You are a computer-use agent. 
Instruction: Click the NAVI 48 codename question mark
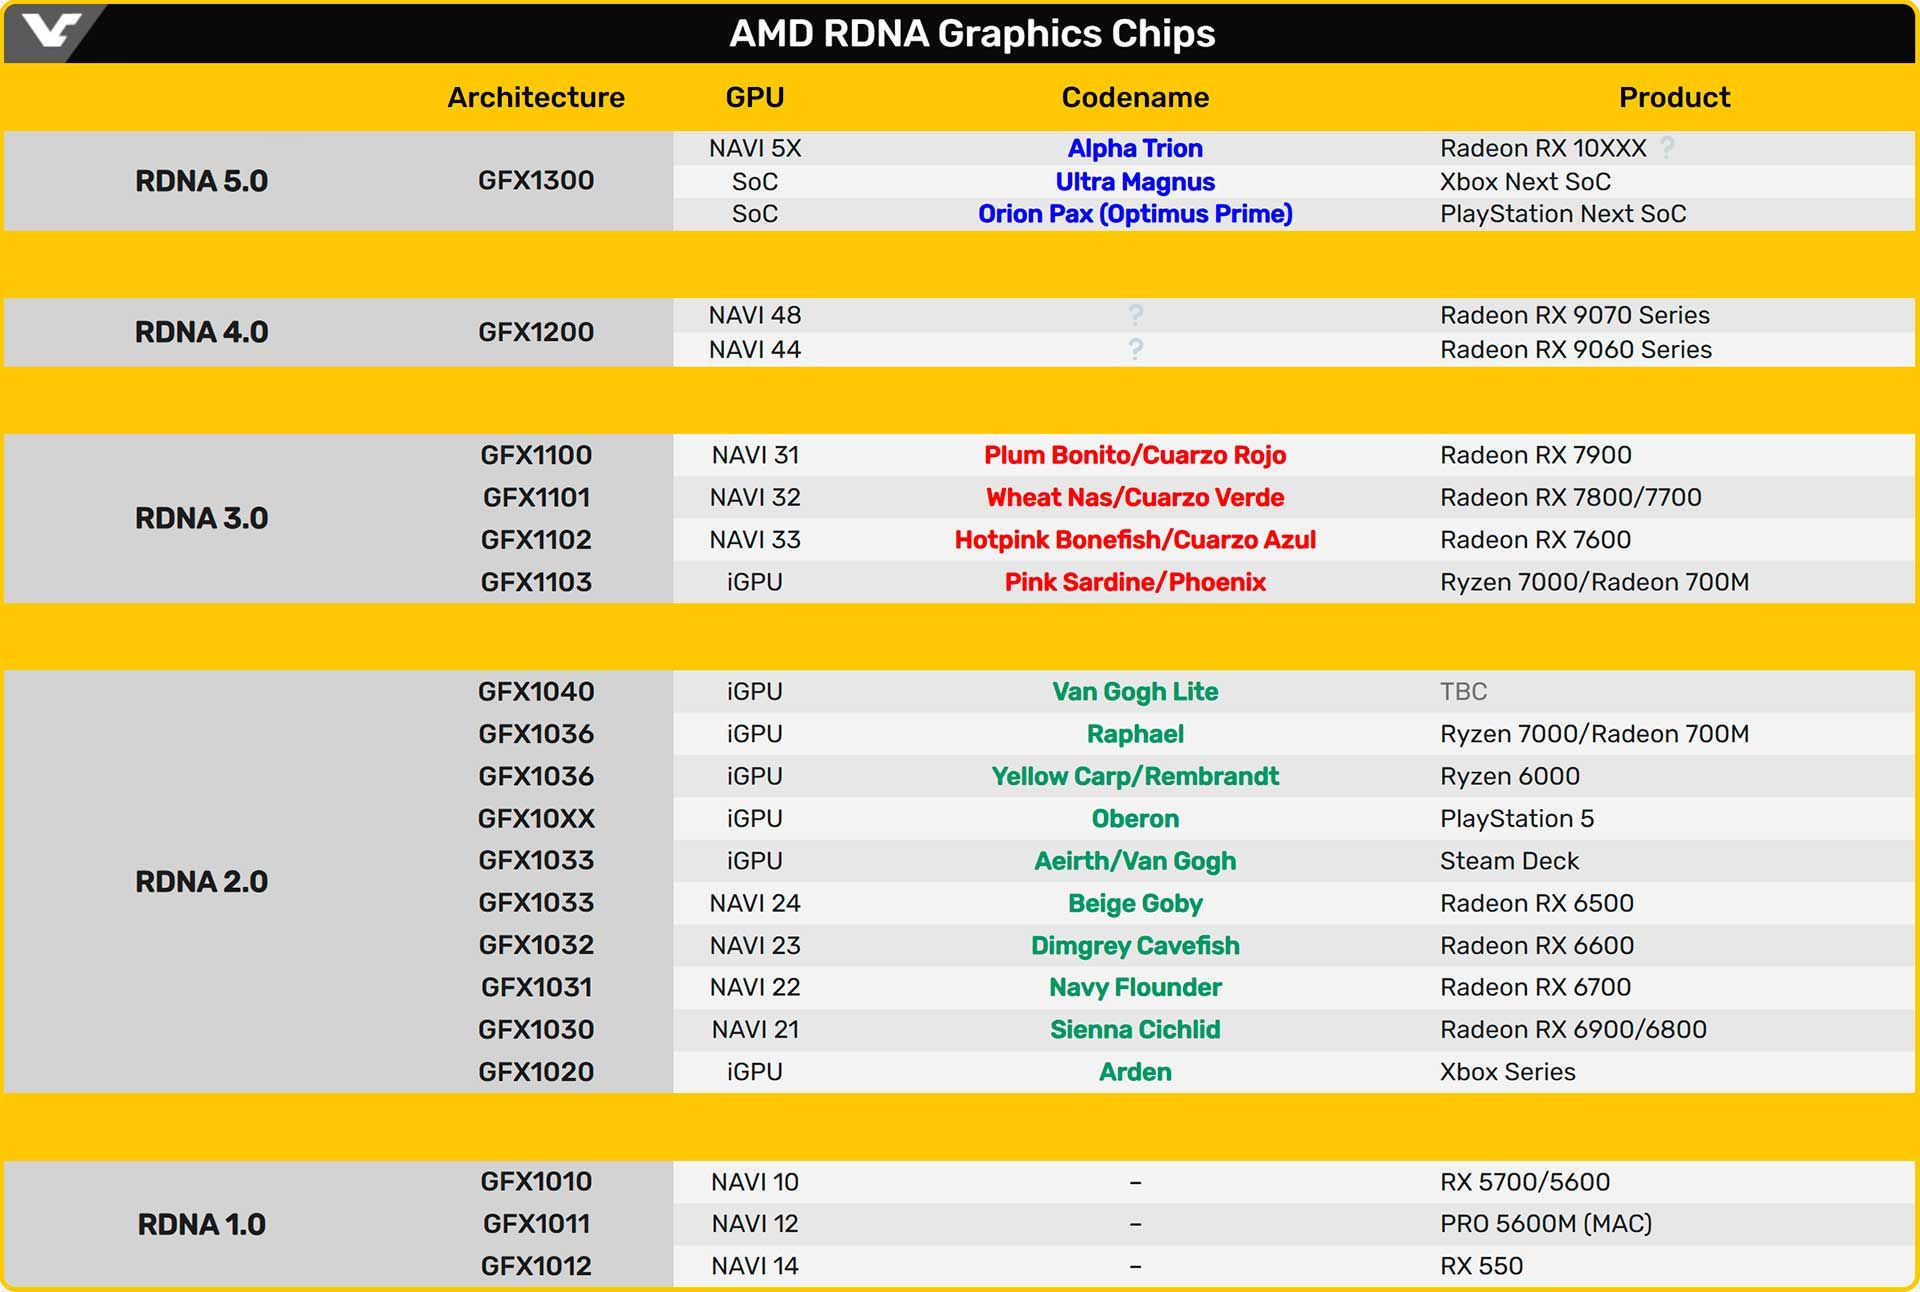(x=1135, y=315)
